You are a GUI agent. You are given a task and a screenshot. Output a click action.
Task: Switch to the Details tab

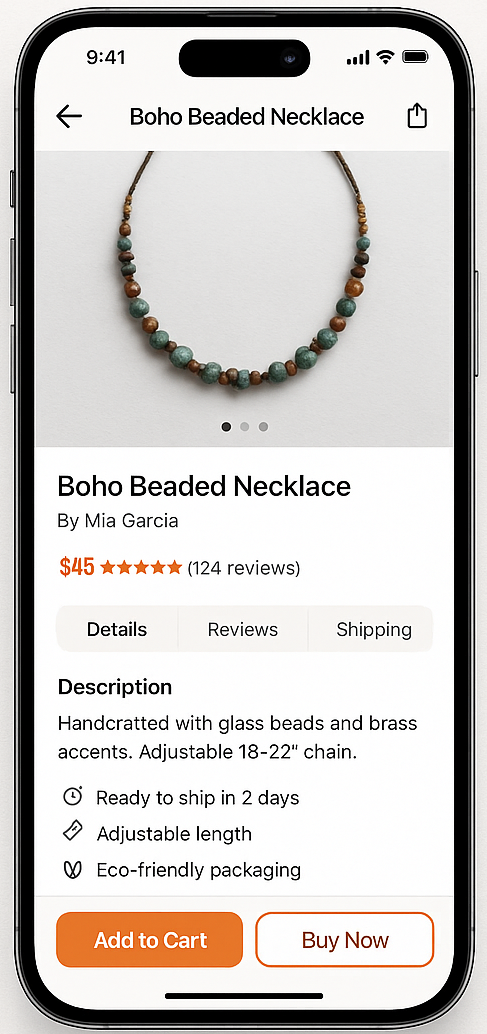(x=117, y=629)
